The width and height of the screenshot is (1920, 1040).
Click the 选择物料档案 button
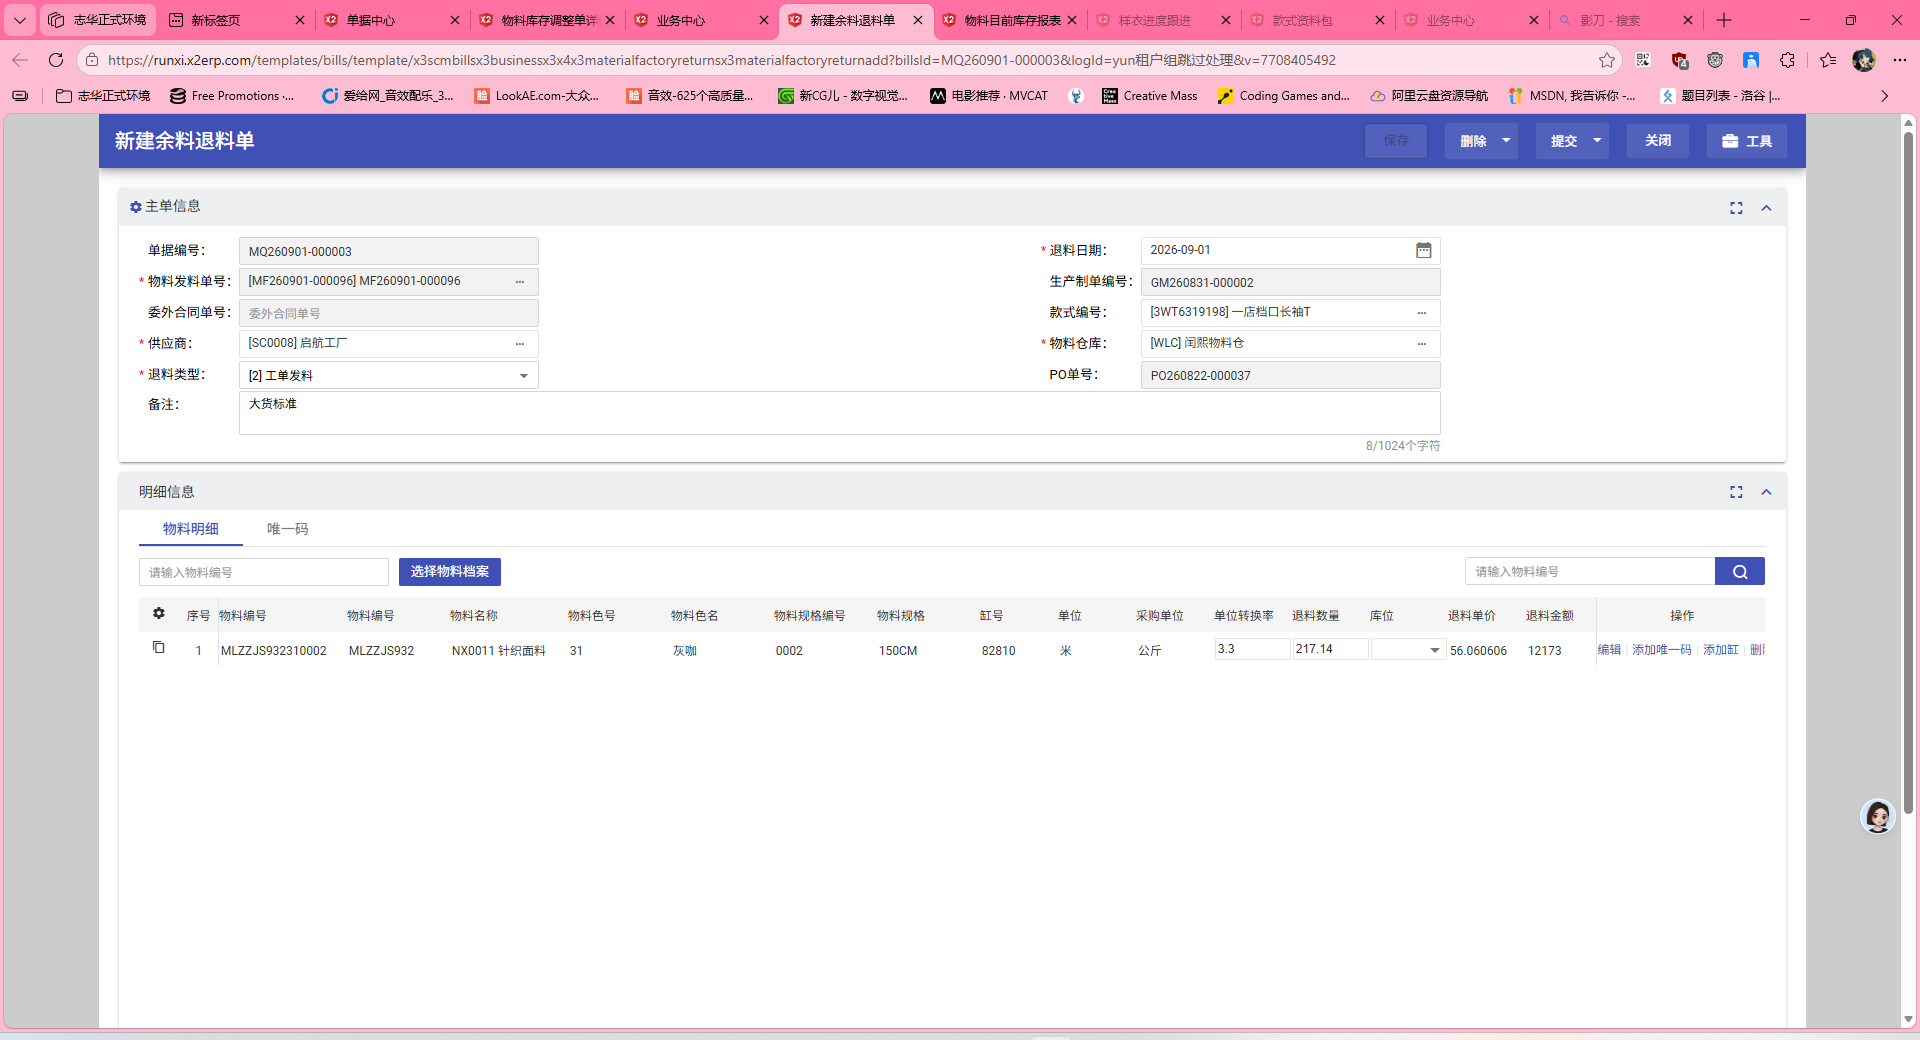click(450, 572)
